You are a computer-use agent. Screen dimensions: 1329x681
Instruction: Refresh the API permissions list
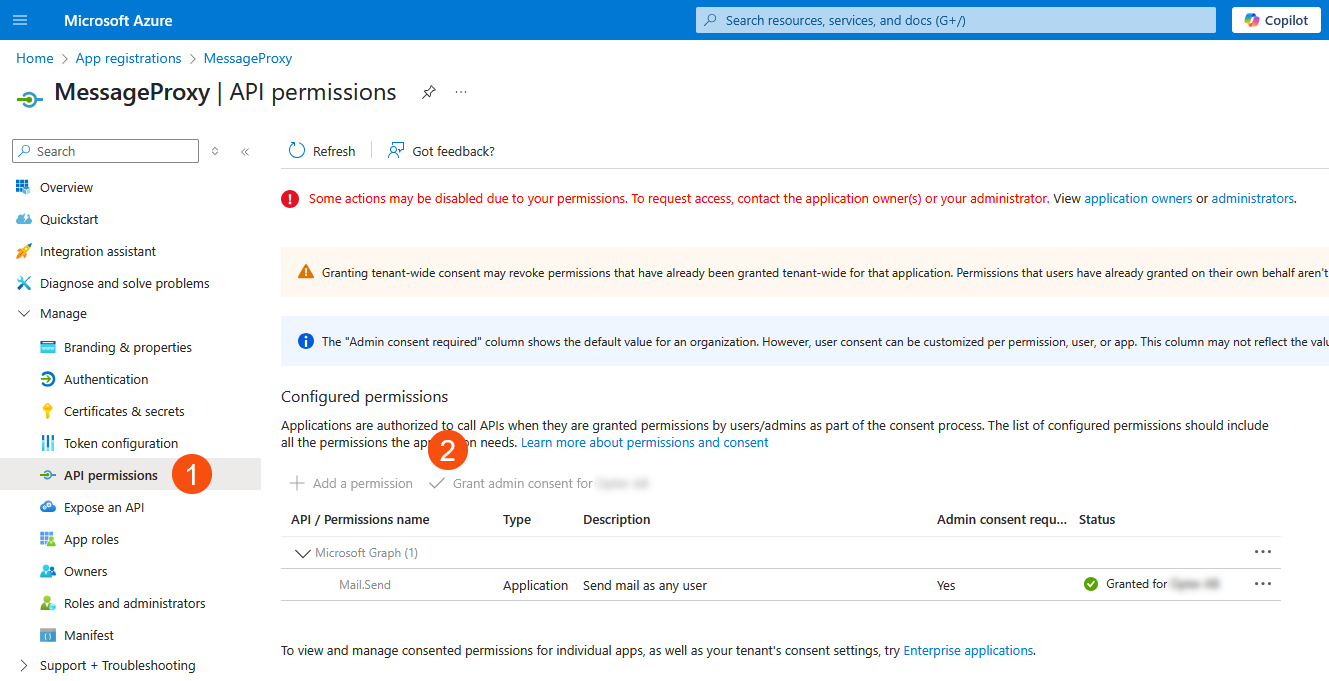322,151
